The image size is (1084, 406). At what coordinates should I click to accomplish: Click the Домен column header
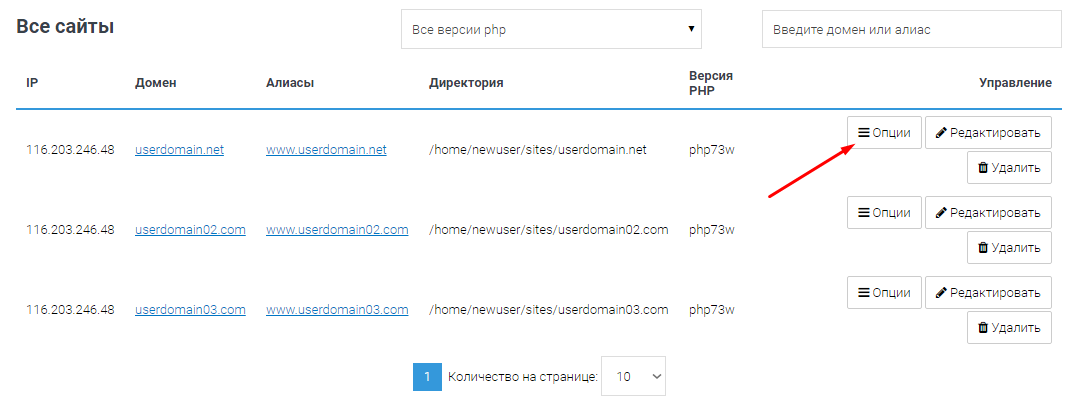pyautogui.click(x=156, y=83)
